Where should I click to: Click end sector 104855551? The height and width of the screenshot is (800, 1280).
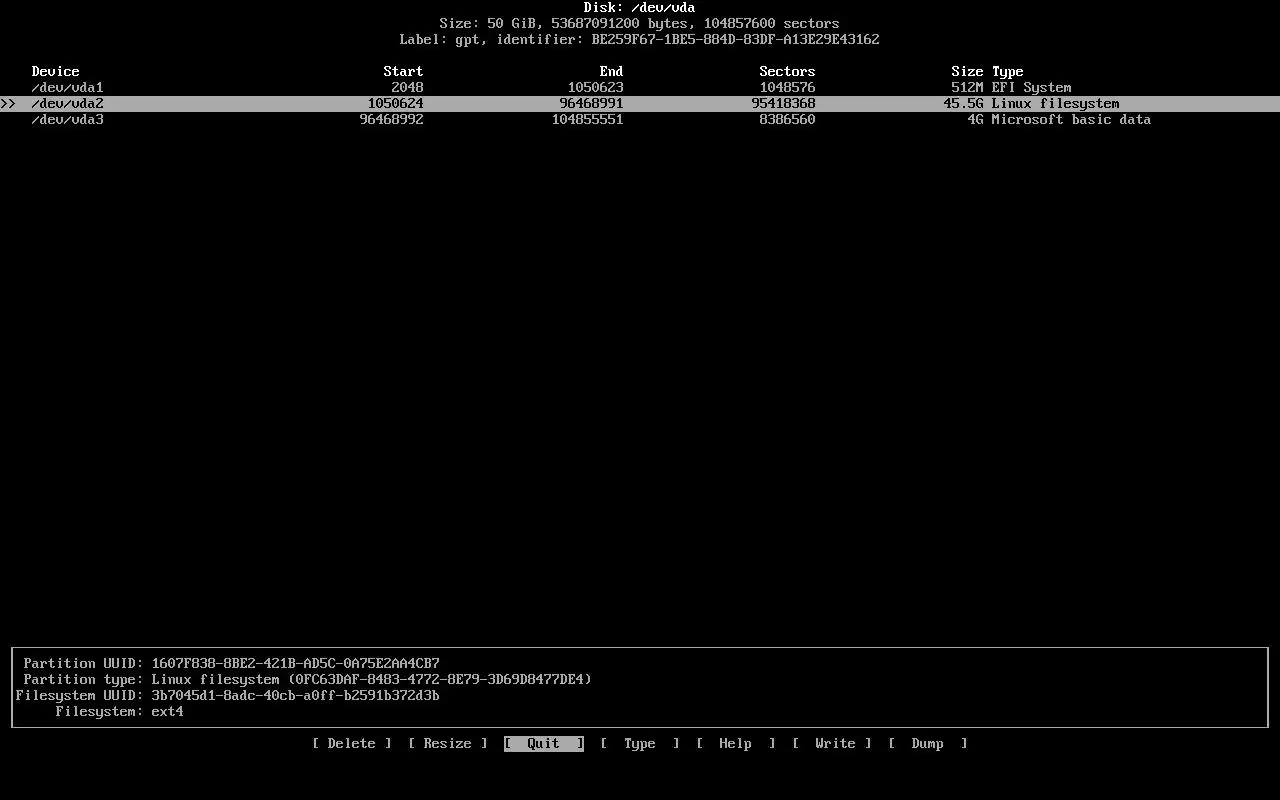pyautogui.click(x=587, y=119)
